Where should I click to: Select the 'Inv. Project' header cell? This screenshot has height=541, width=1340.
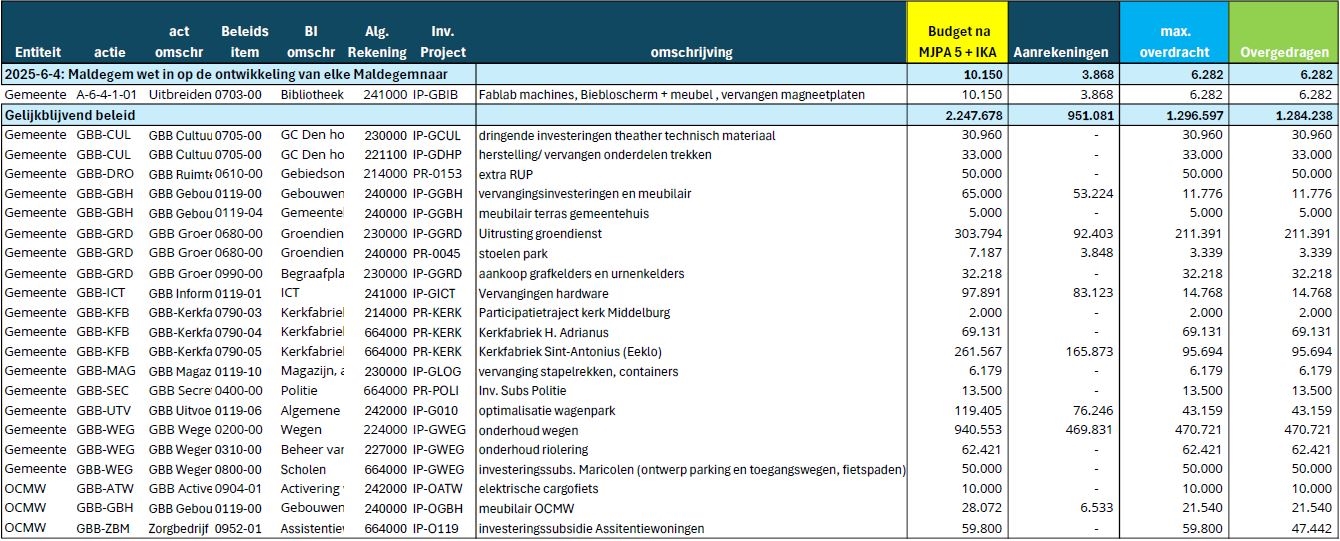coord(442,42)
